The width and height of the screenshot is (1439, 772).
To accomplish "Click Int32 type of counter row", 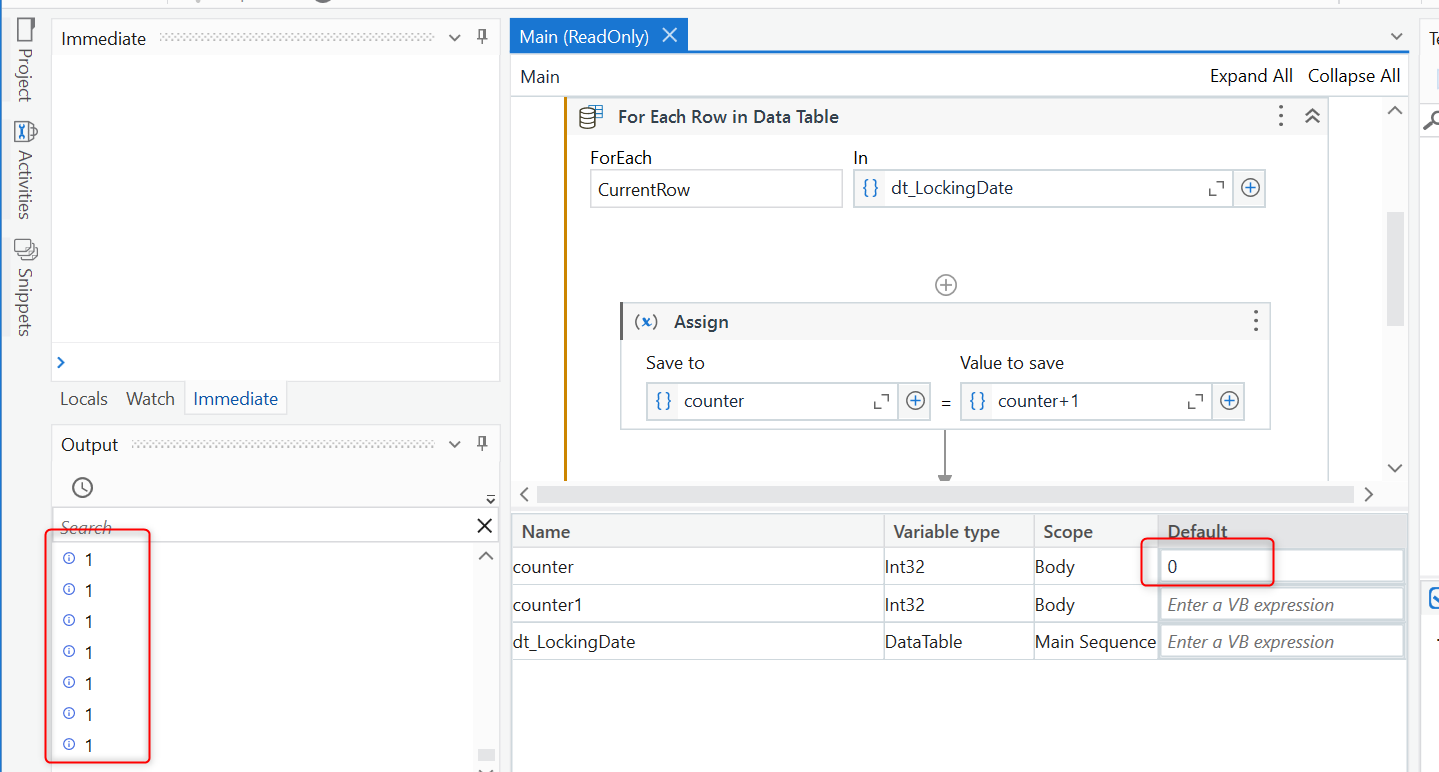I will pyautogui.click(x=959, y=567).
